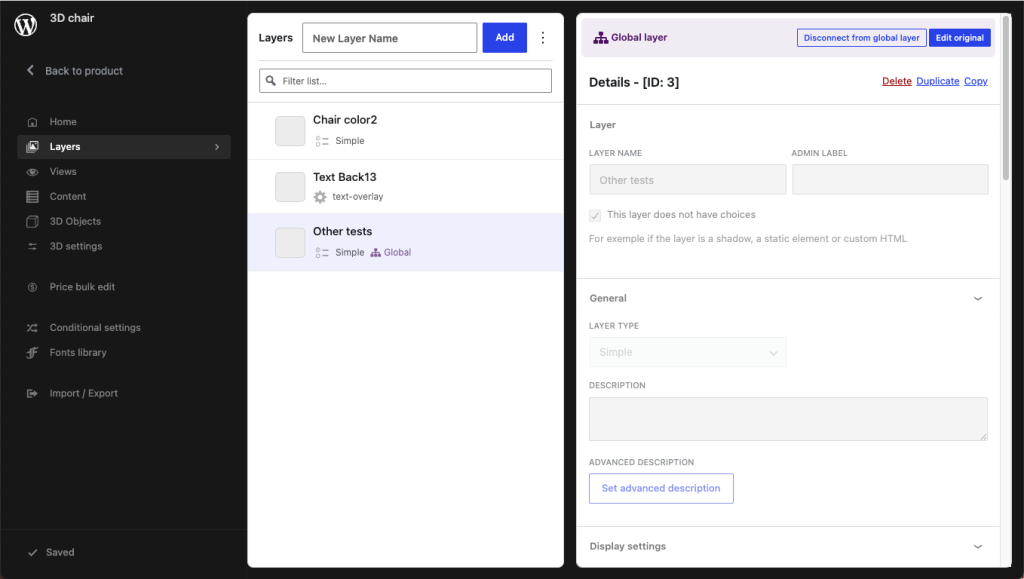Click the Duplicate link
1024x579 pixels.
[938, 82]
